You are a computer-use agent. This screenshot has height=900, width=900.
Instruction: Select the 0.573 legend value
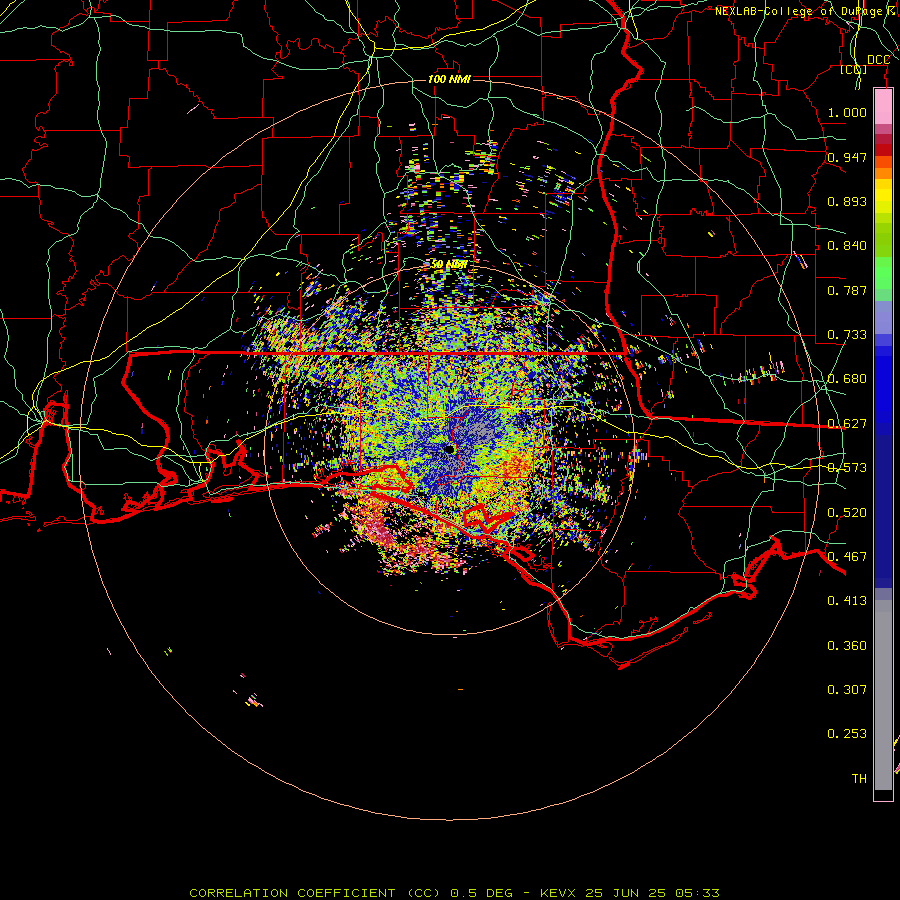(847, 468)
